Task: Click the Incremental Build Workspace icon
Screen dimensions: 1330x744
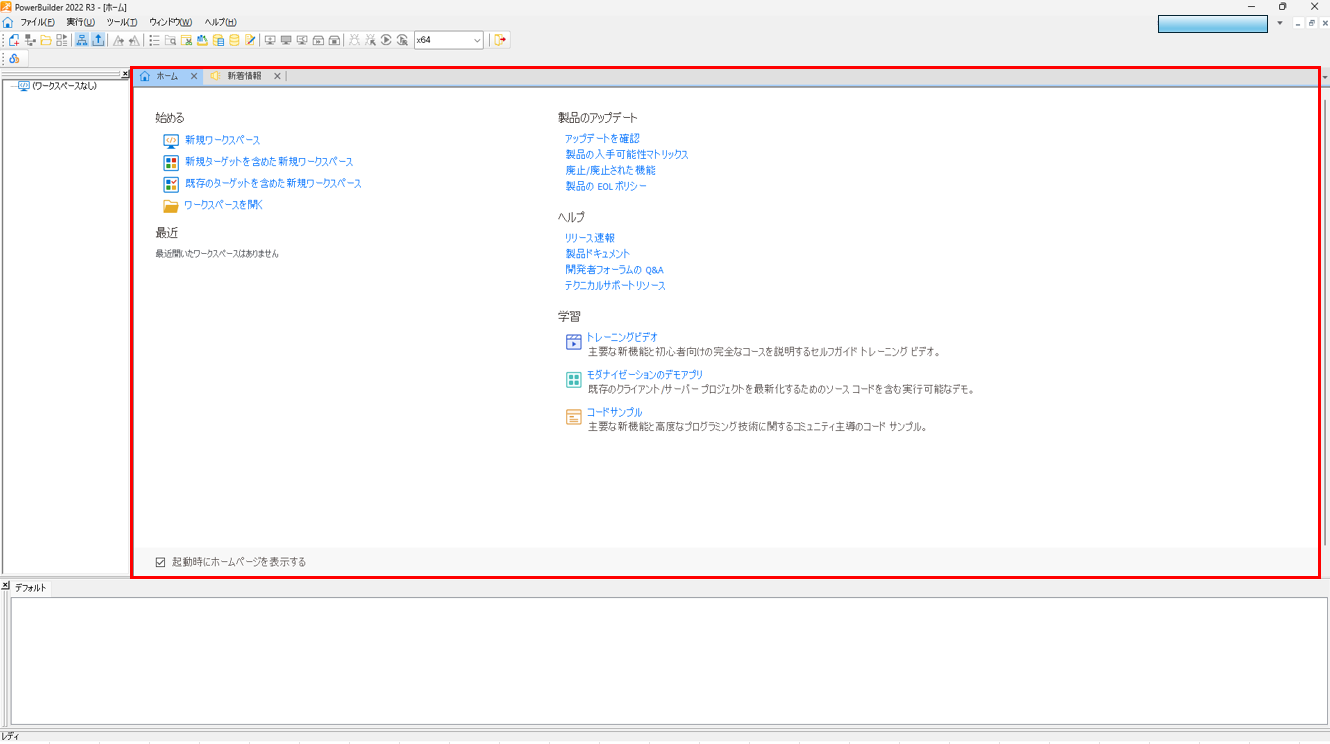Action: (x=270, y=40)
